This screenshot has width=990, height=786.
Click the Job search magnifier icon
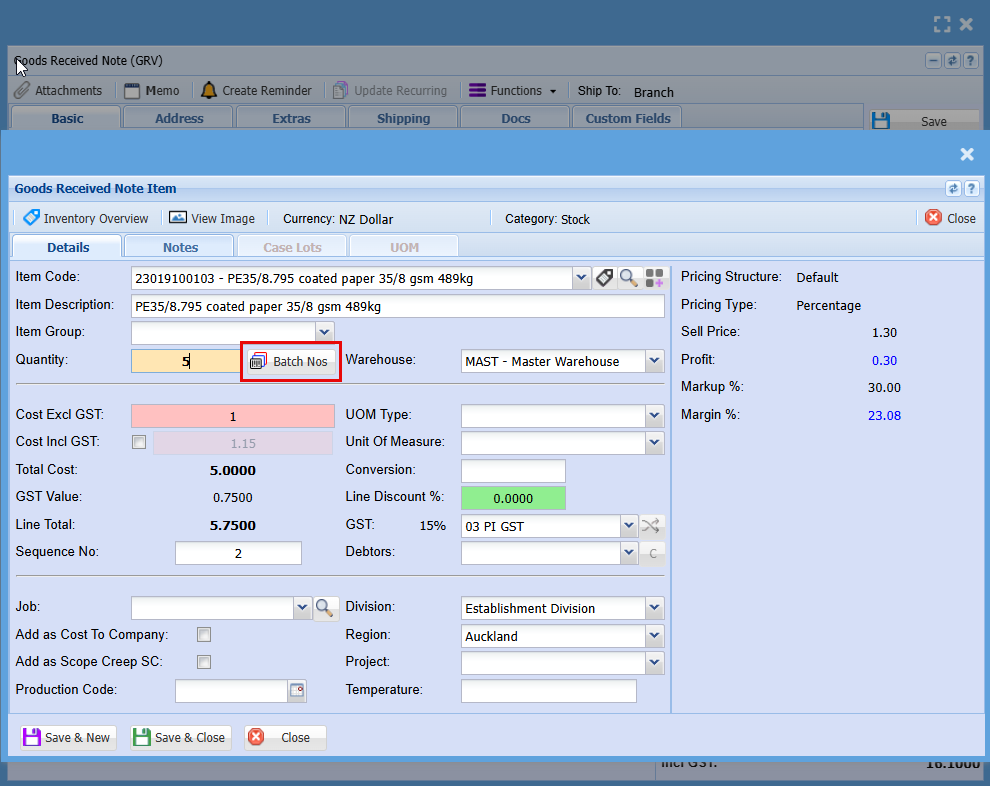point(326,607)
